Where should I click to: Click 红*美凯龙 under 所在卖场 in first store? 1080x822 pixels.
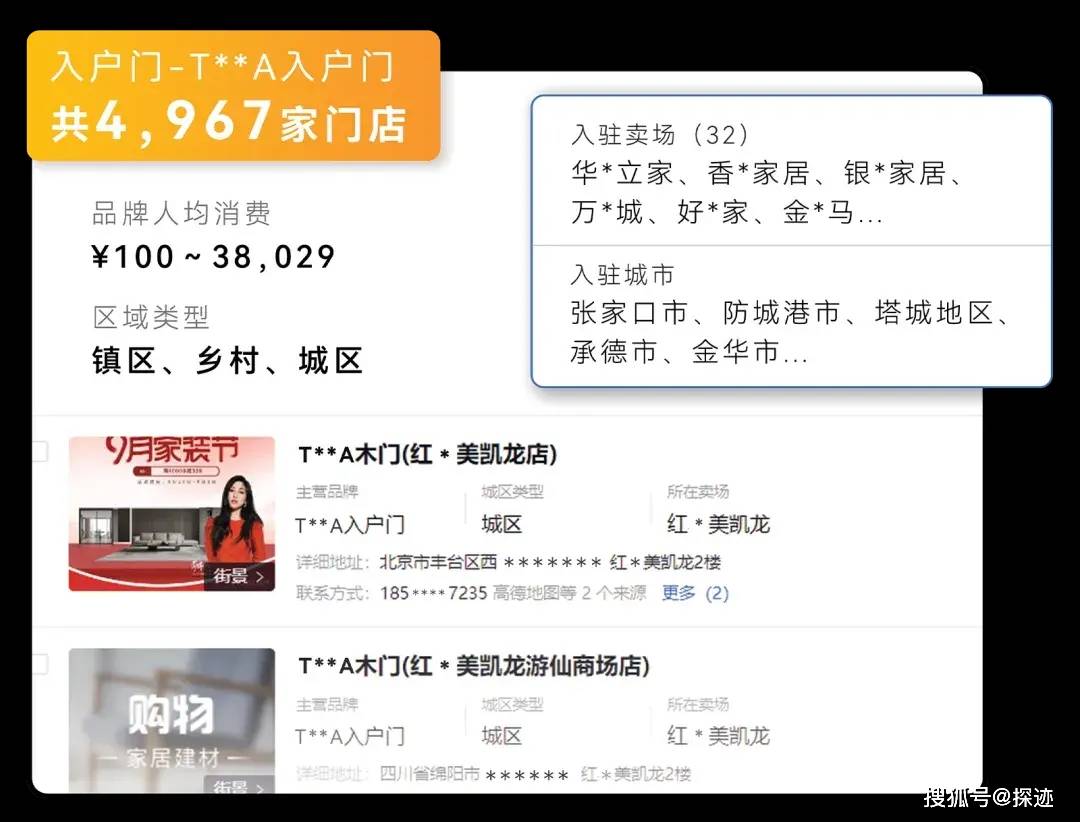pyautogui.click(x=718, y=524)
